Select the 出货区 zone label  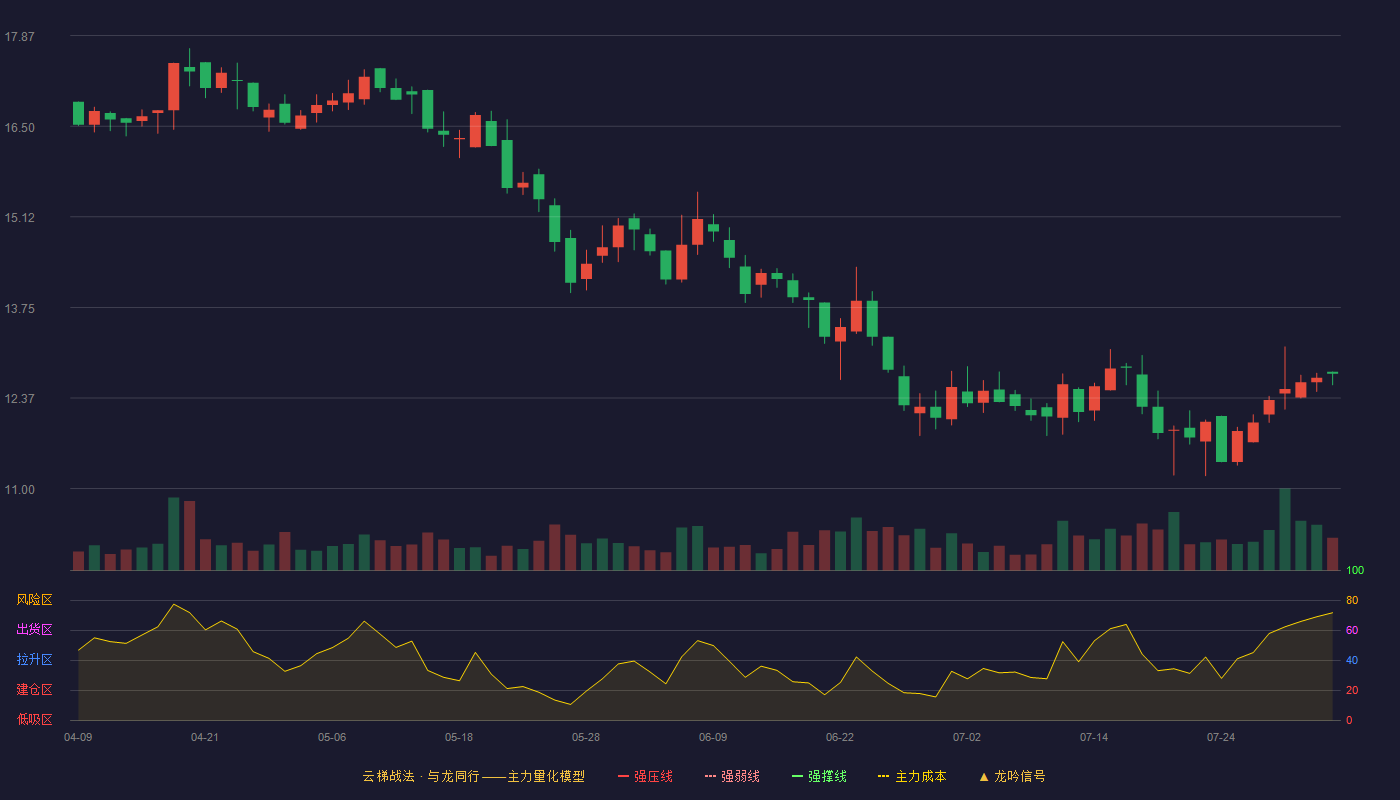34,630
